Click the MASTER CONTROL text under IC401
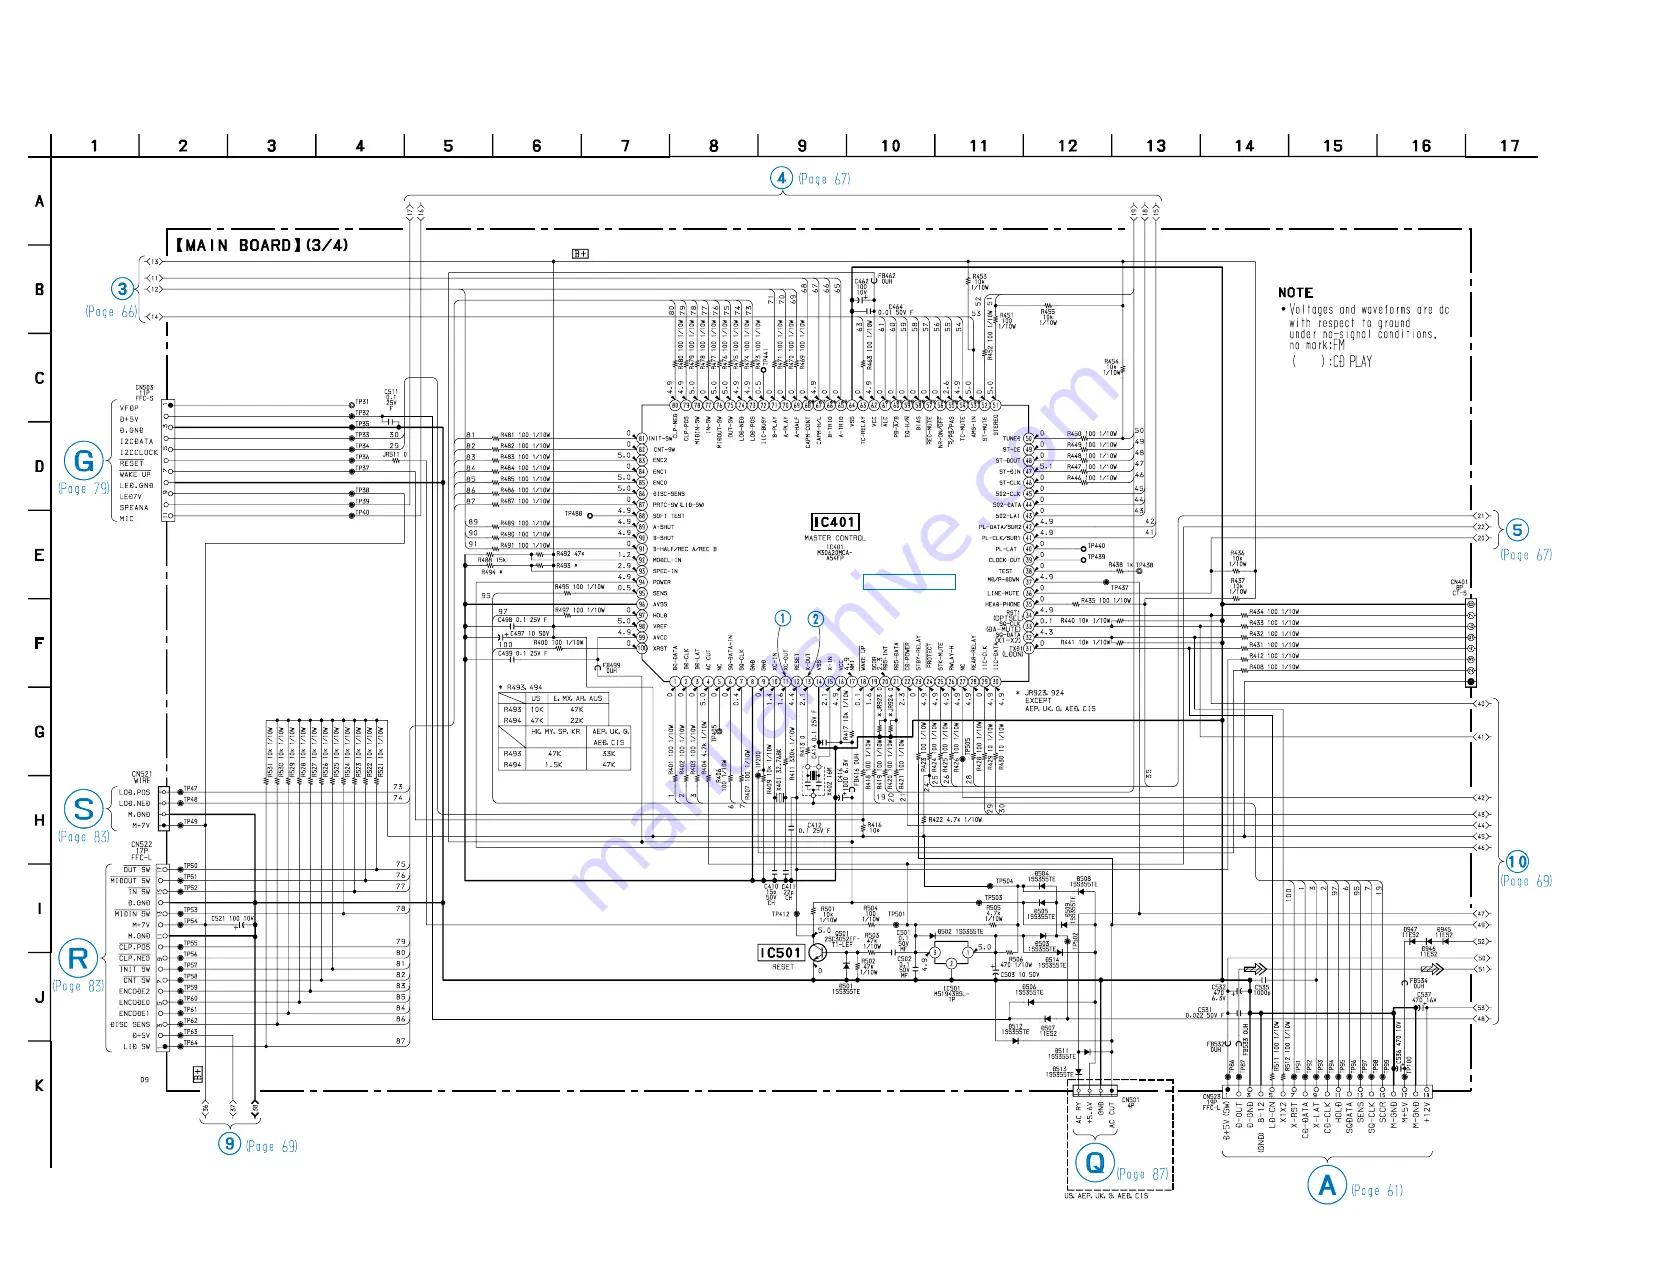 (835, 538)
